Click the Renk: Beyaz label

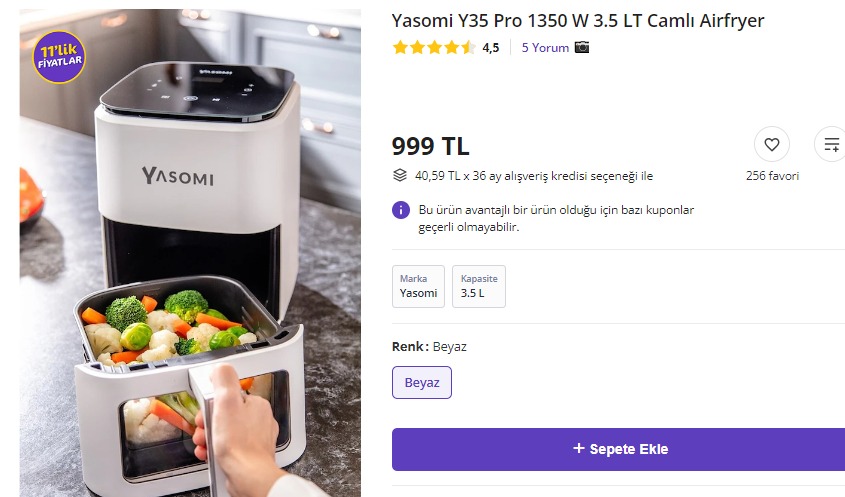(429, 346)
